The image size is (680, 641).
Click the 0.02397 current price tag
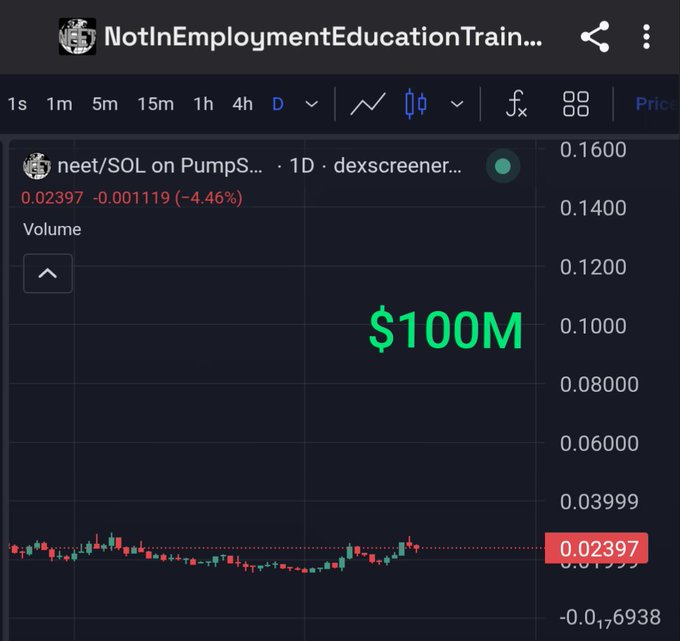click(596, 549)
